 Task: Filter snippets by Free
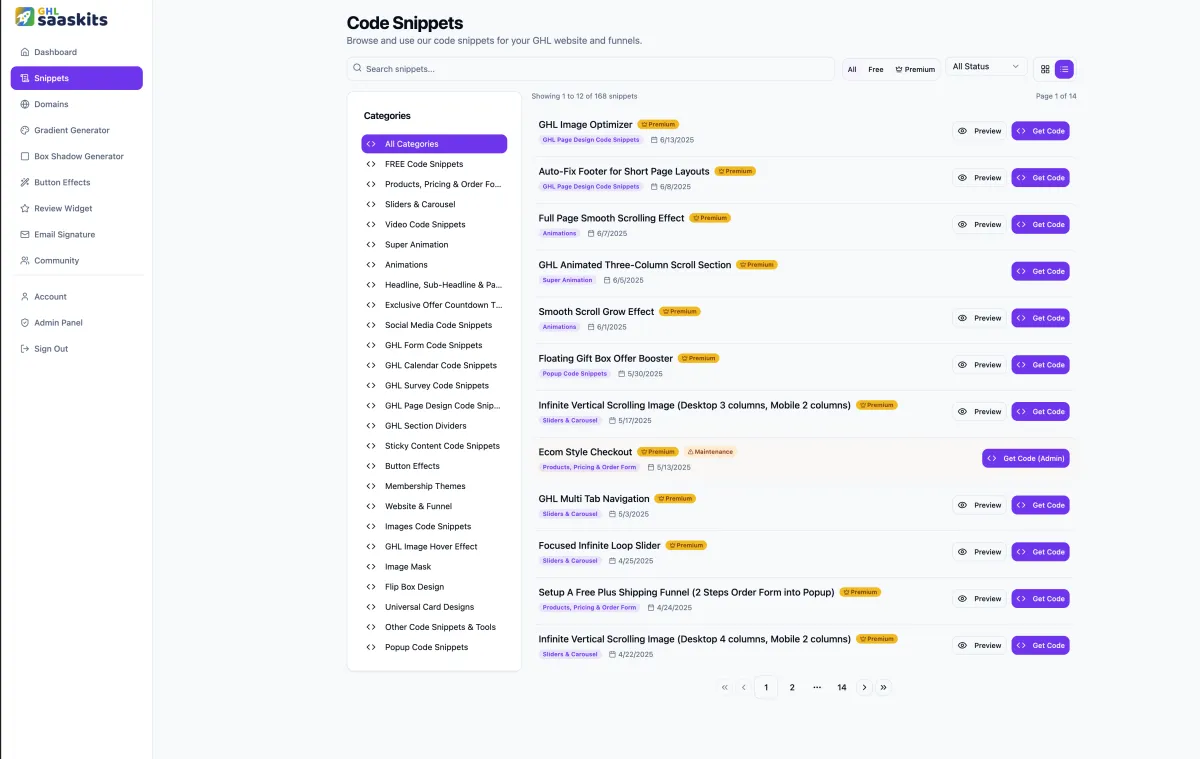coord(876,69)
